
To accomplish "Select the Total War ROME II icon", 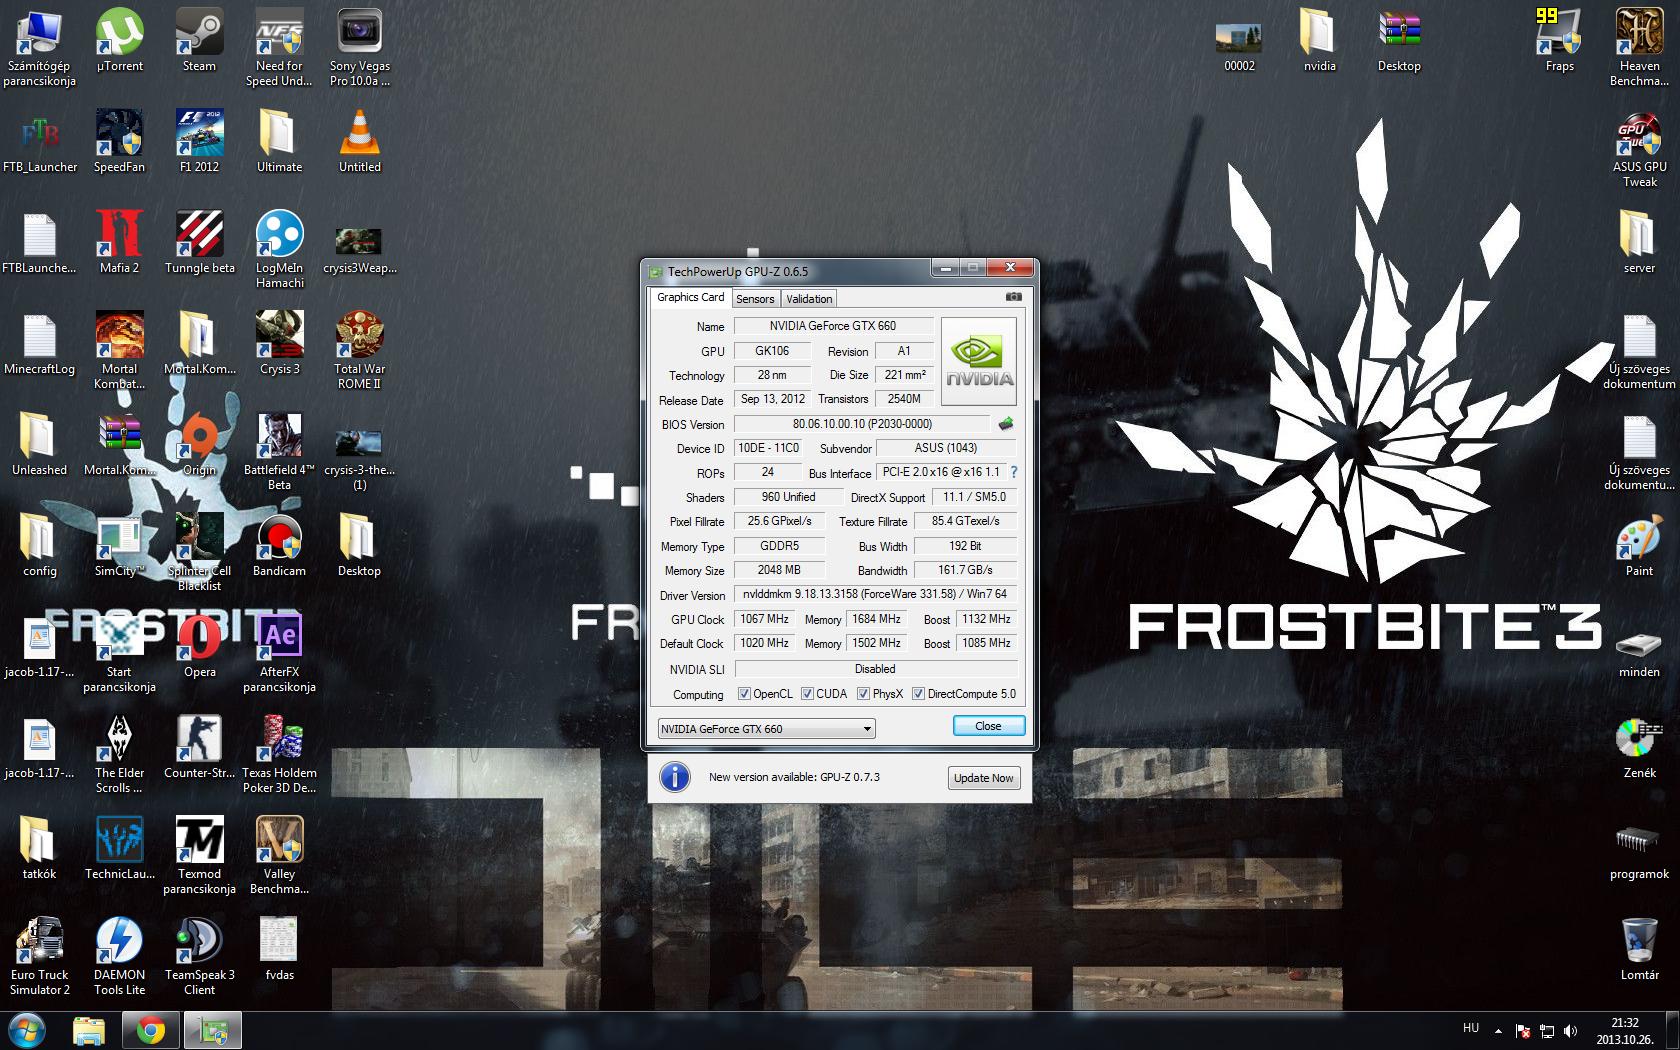I will (x=359, y=350).
